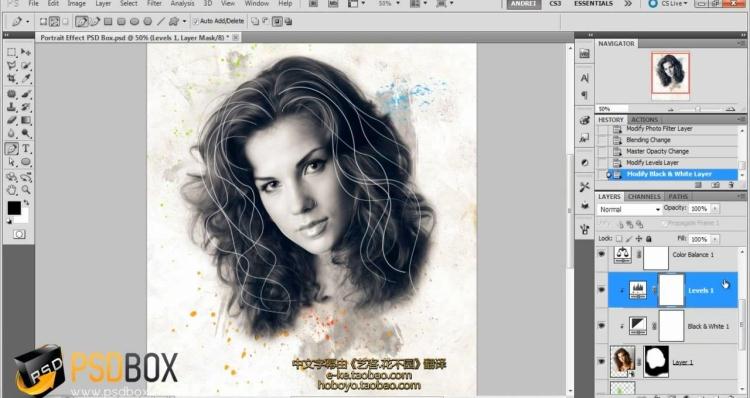The width and height of the screenshot is (750, 398).
Task: Open the layer Opacity slider arrow
Action: [x=715, y=209]
